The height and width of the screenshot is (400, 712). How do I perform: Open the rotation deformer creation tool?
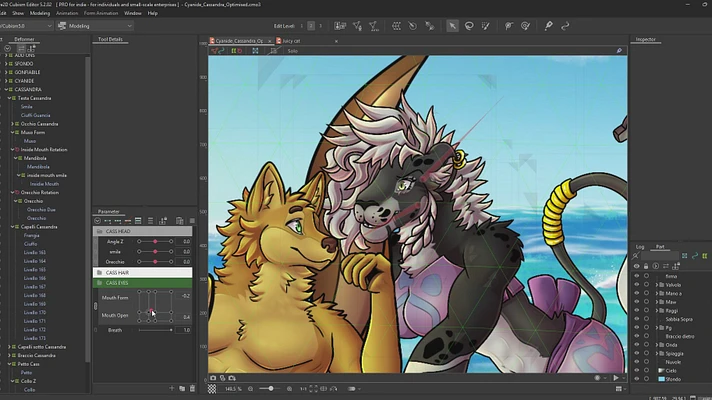[x=412, y=26]
